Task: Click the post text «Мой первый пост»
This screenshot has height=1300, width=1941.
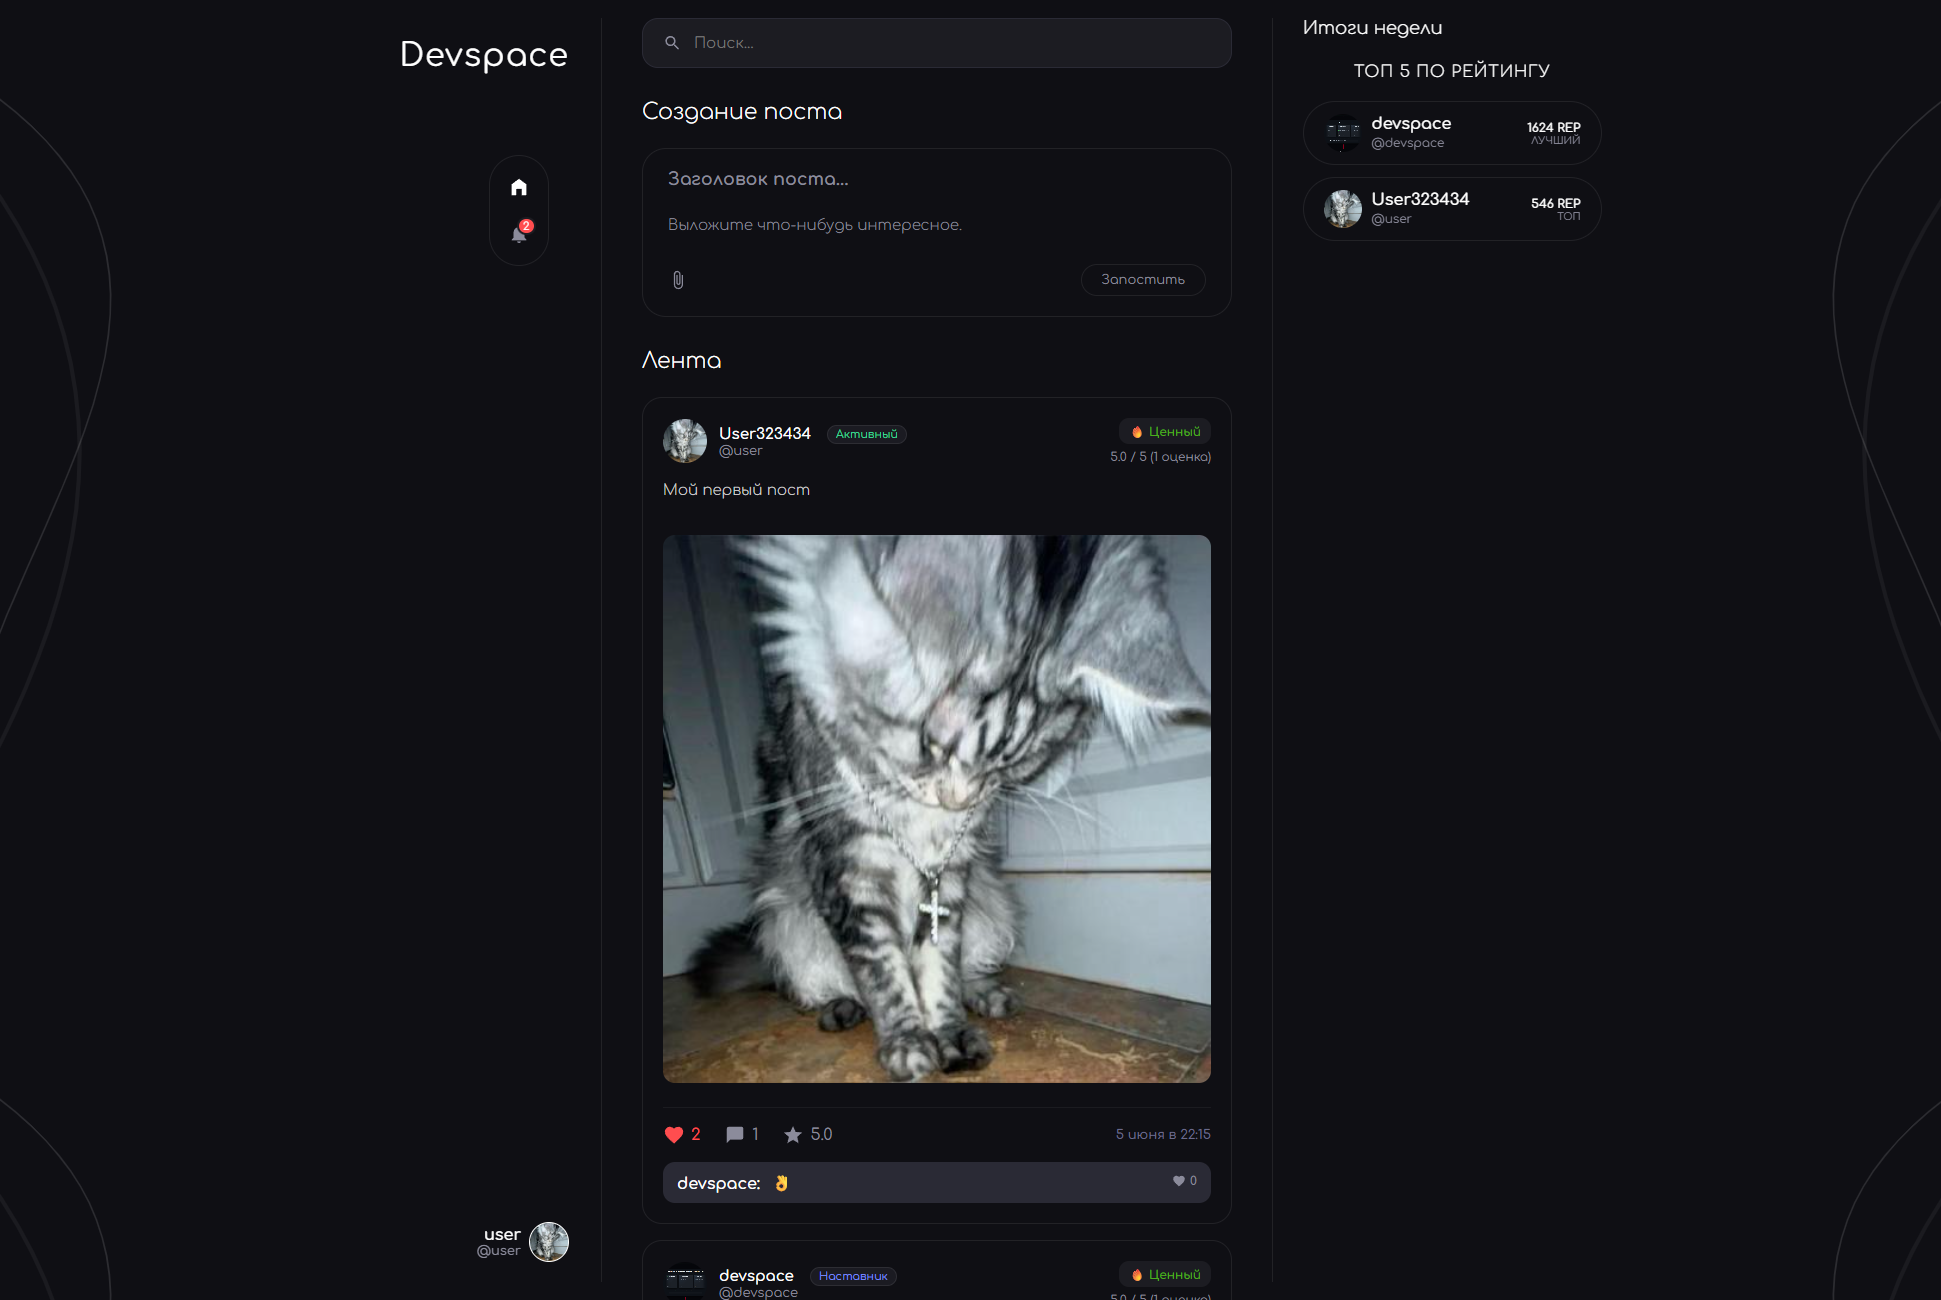Action: point(736,490)
